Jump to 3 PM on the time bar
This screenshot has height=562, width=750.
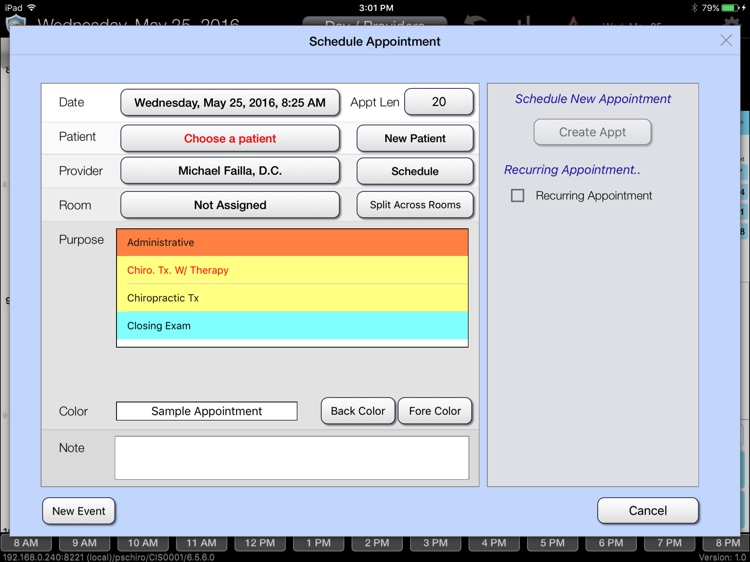(x=435, y=543)
